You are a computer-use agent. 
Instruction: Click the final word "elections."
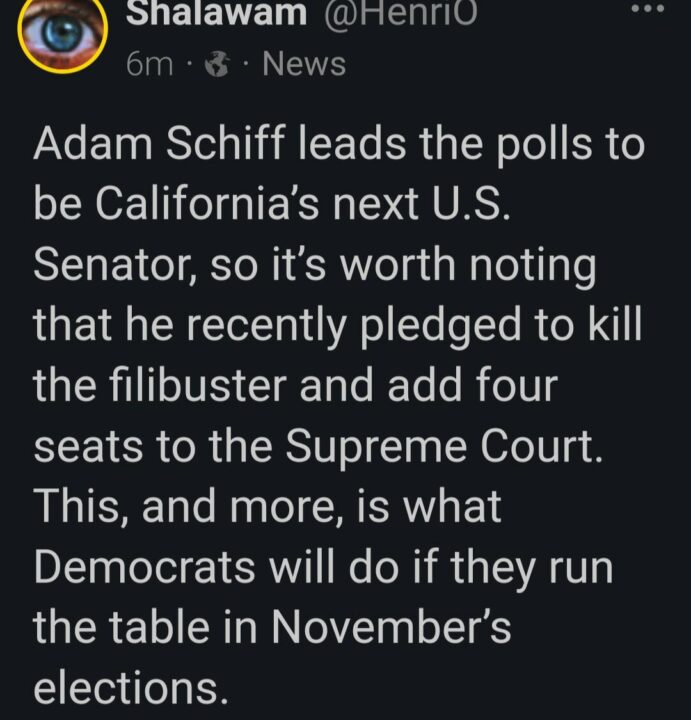126,689
